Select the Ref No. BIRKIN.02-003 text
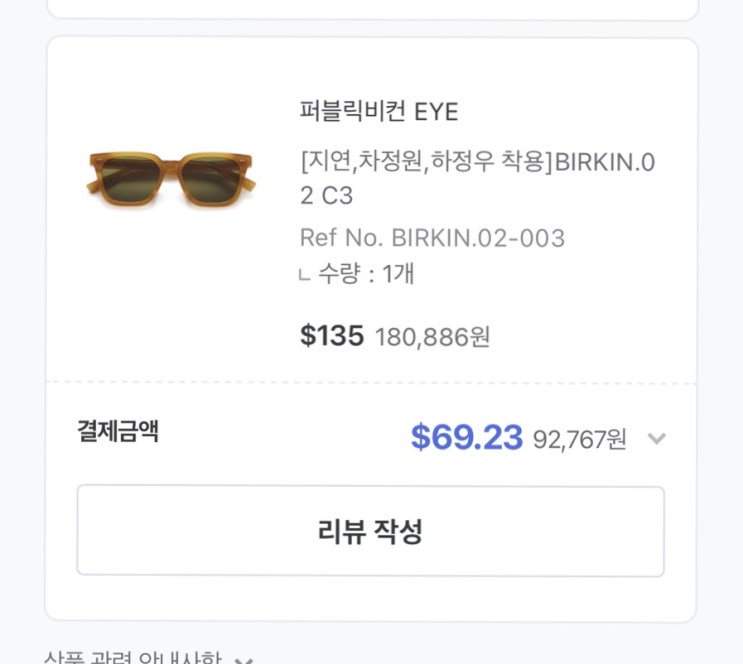Viewport: 743px width, 664px height. tap(432, 238)
